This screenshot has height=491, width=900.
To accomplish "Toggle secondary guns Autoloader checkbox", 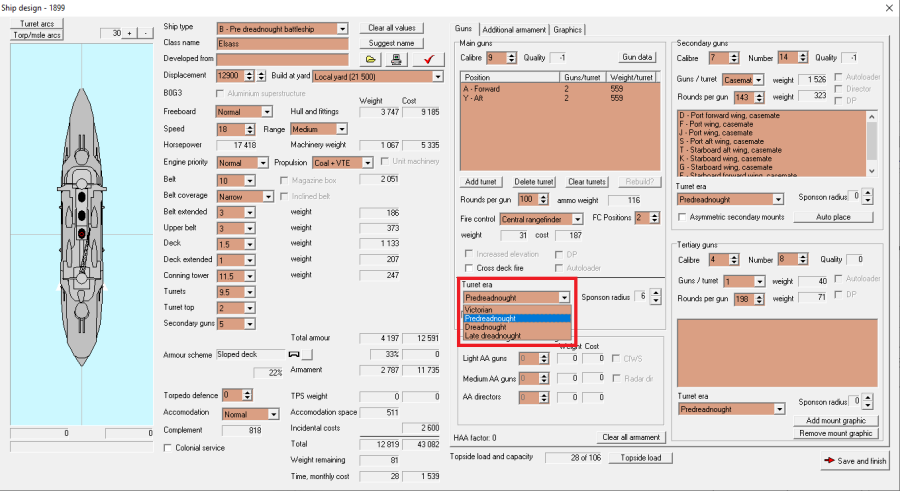I will click(x=839, y=77).
